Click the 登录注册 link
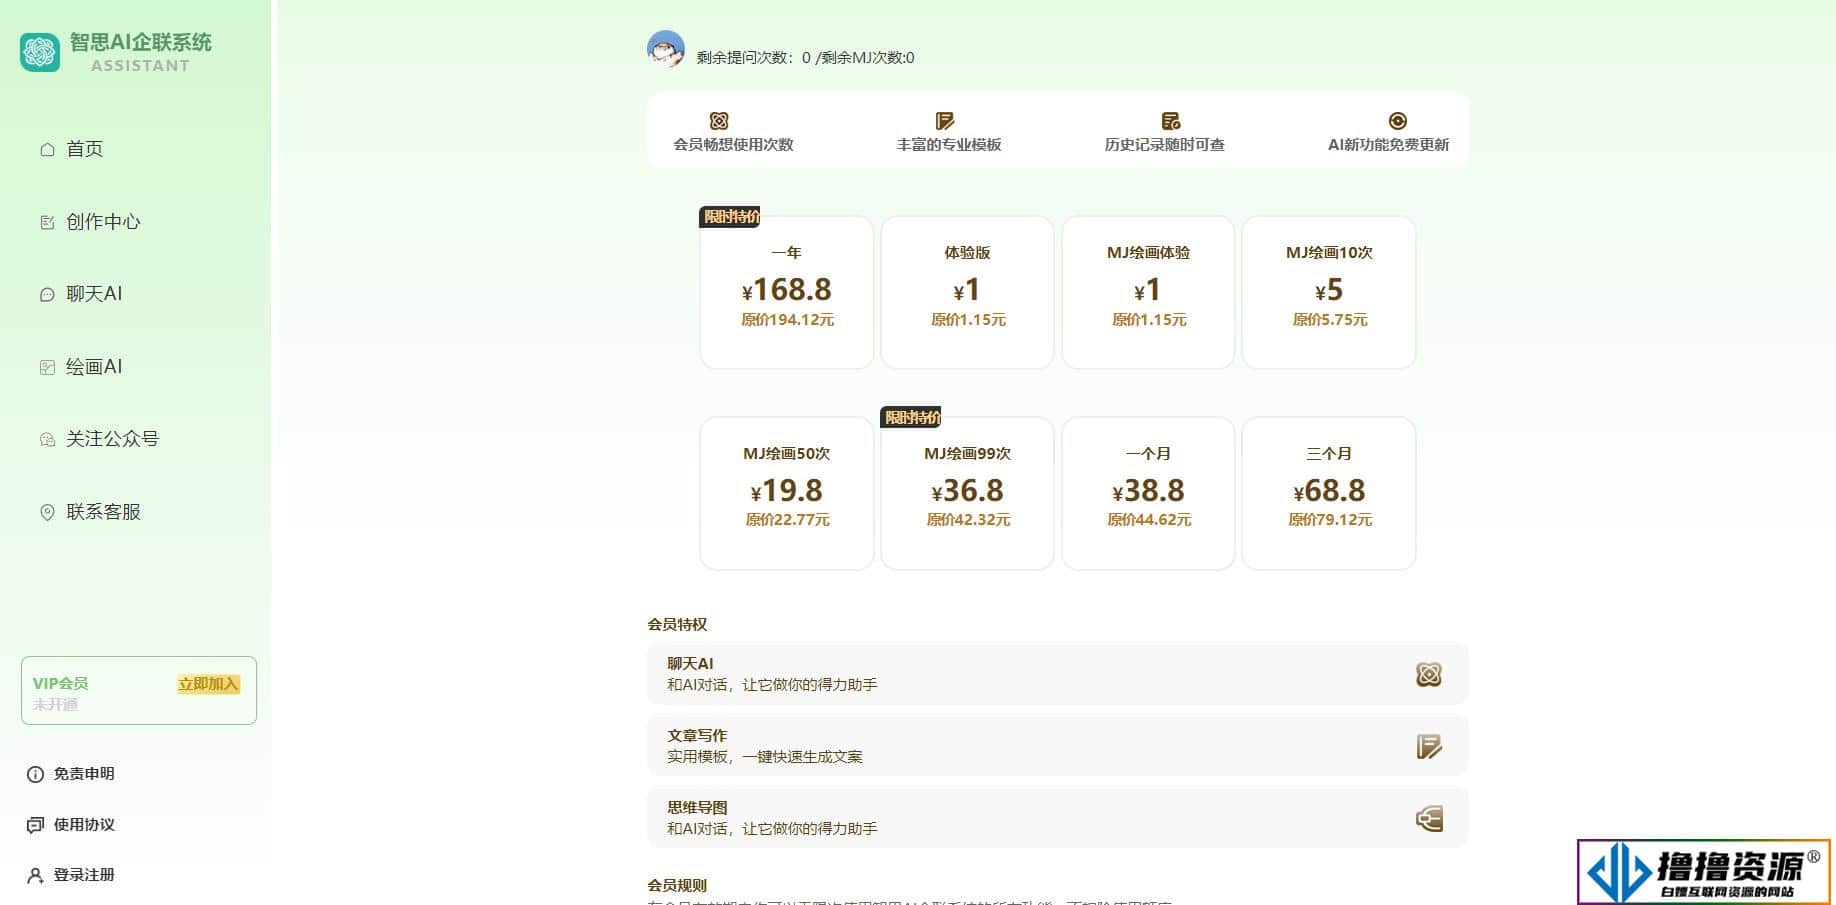The height and width of the screenshot is (905, 1836). click(84, 875)
